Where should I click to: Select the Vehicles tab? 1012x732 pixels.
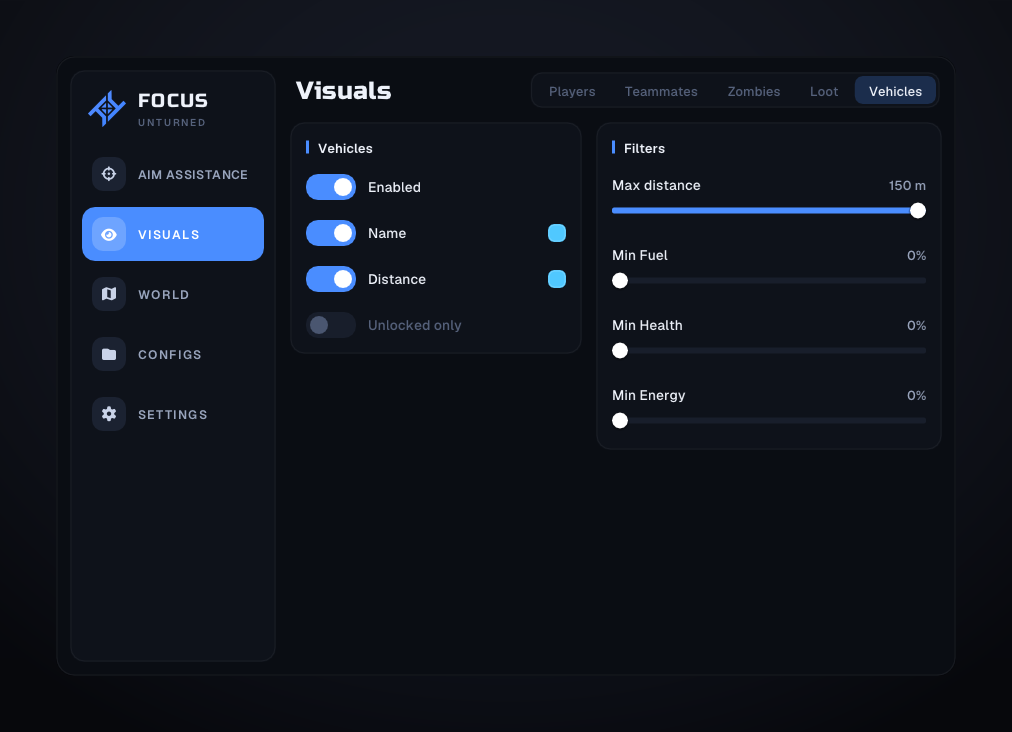tap(895, 91)
